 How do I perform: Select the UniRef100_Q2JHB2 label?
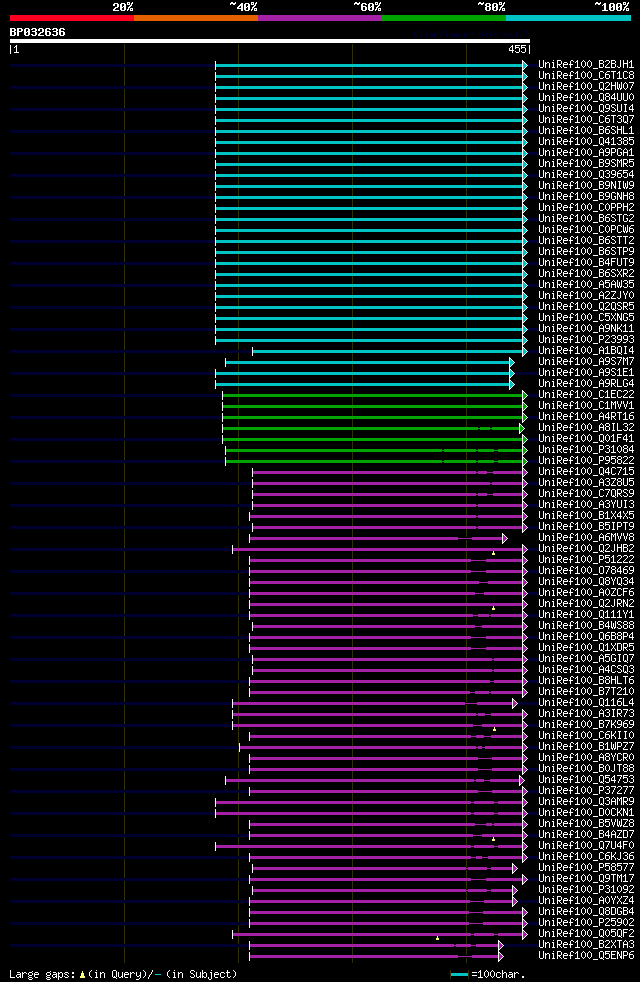pyautogui.click(x=586, y=549)
